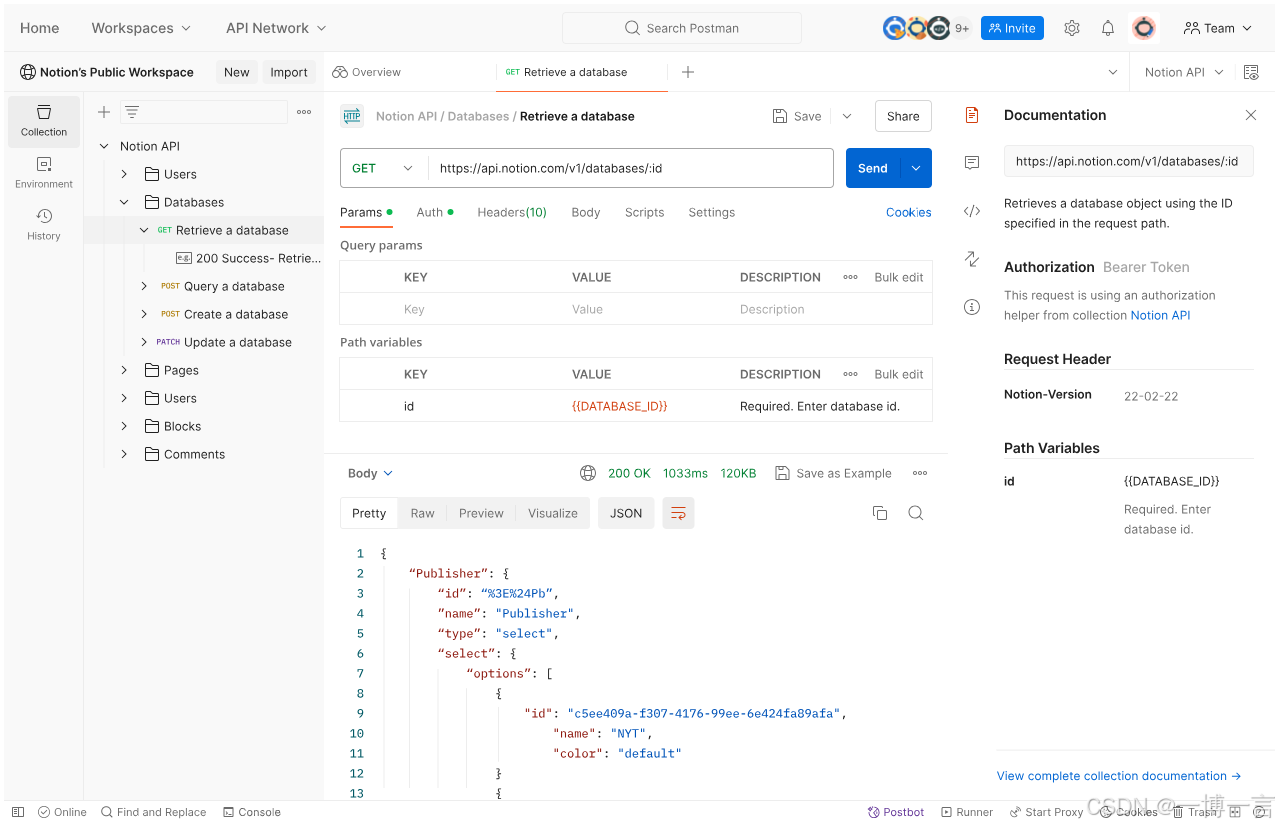Screen dimensions: 1279x828
Task: Click the Search Postman field
Action: (682, 28)
